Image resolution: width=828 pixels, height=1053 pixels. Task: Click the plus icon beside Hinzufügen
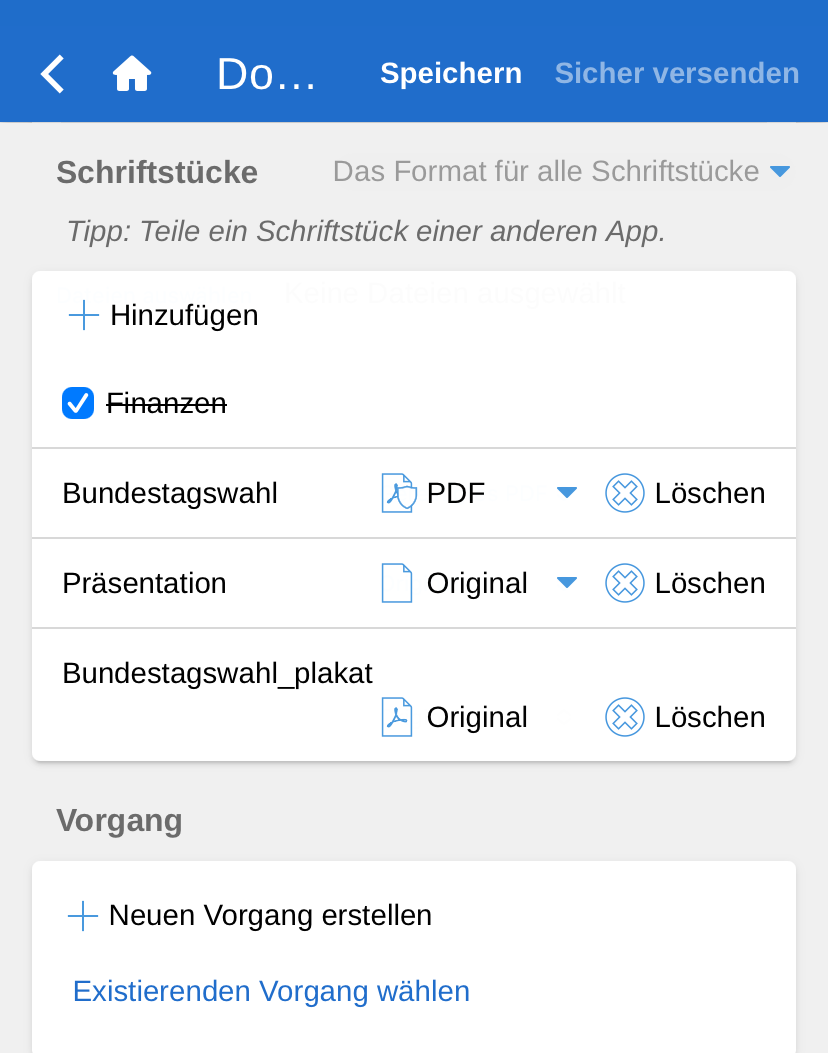pos(84,316)
